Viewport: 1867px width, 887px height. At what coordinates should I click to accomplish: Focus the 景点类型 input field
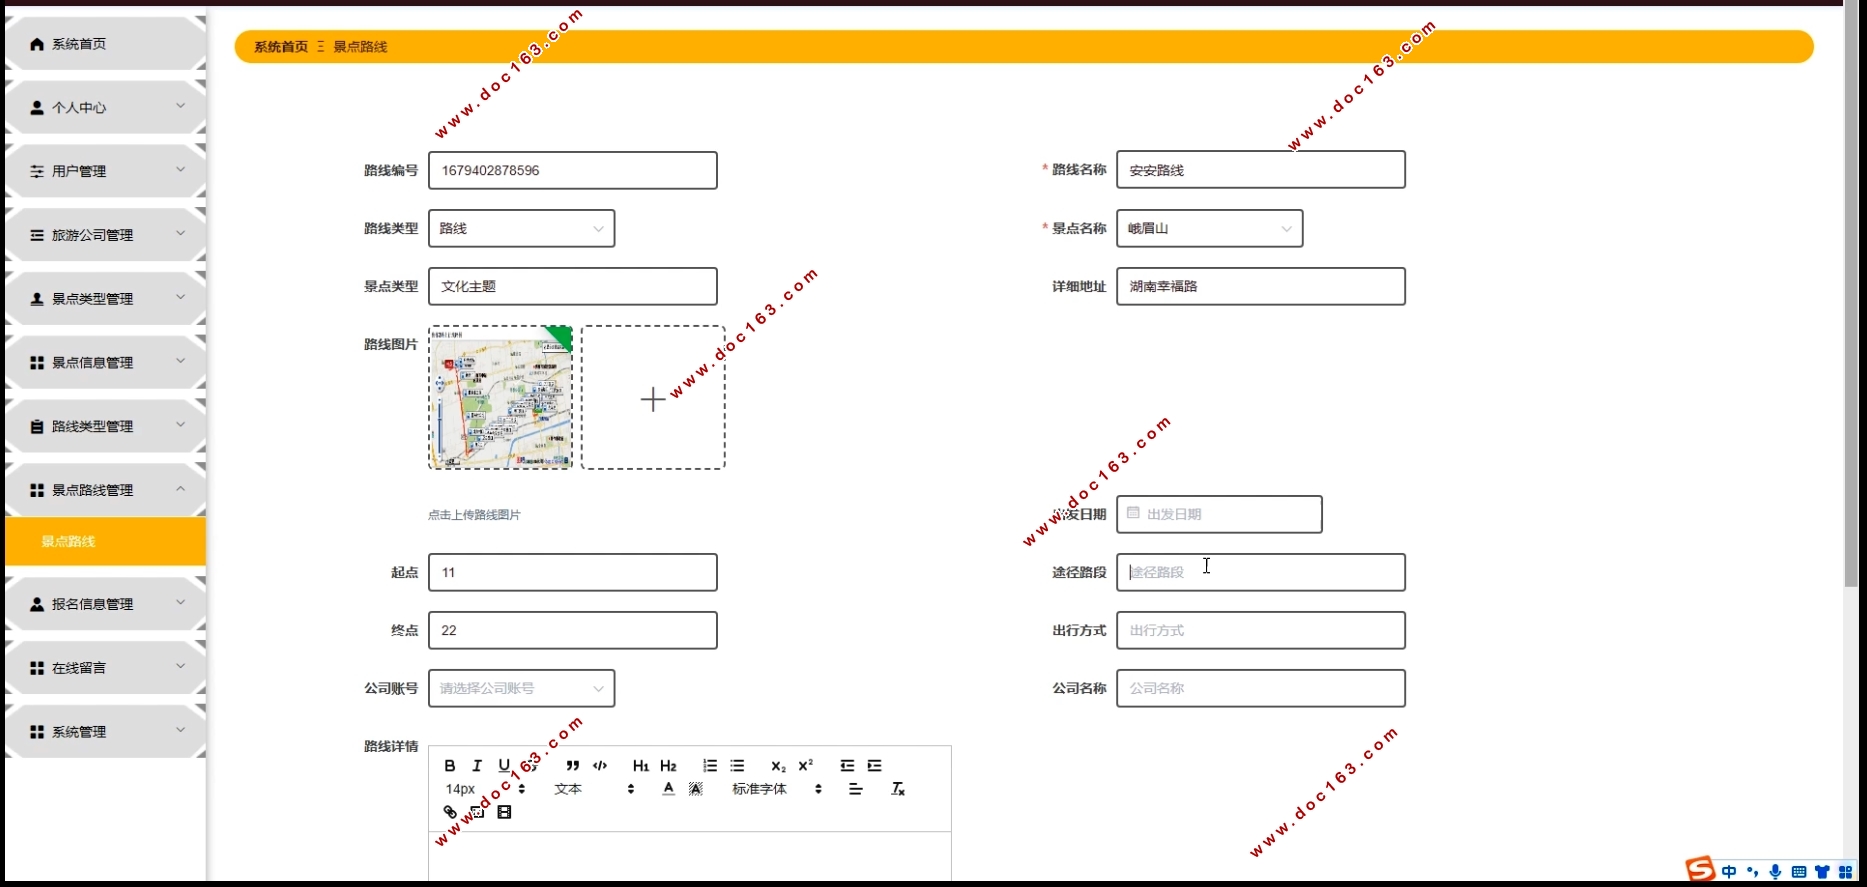[x=573, y=286]
